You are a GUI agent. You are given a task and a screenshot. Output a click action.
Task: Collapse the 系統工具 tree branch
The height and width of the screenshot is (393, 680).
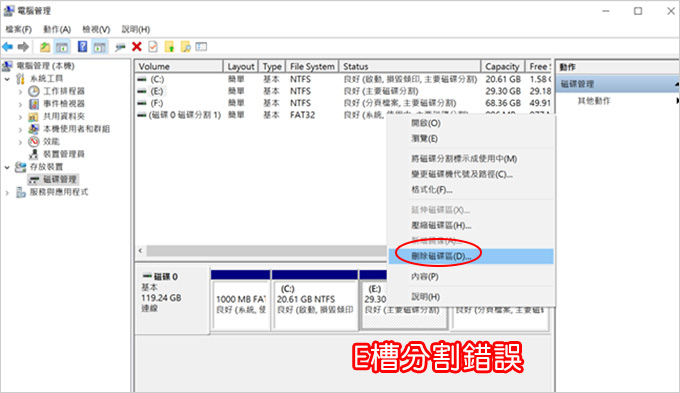pos(7,79)
